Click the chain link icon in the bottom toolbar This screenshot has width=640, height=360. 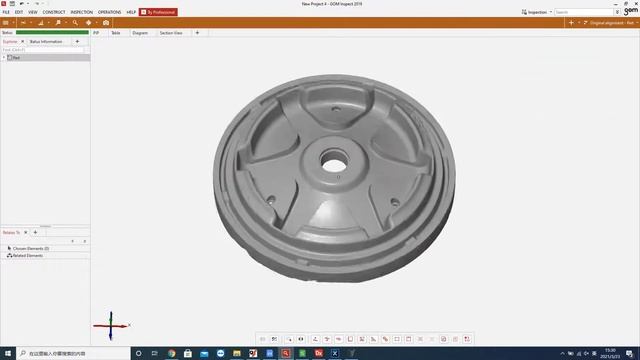tap(385, 339)
